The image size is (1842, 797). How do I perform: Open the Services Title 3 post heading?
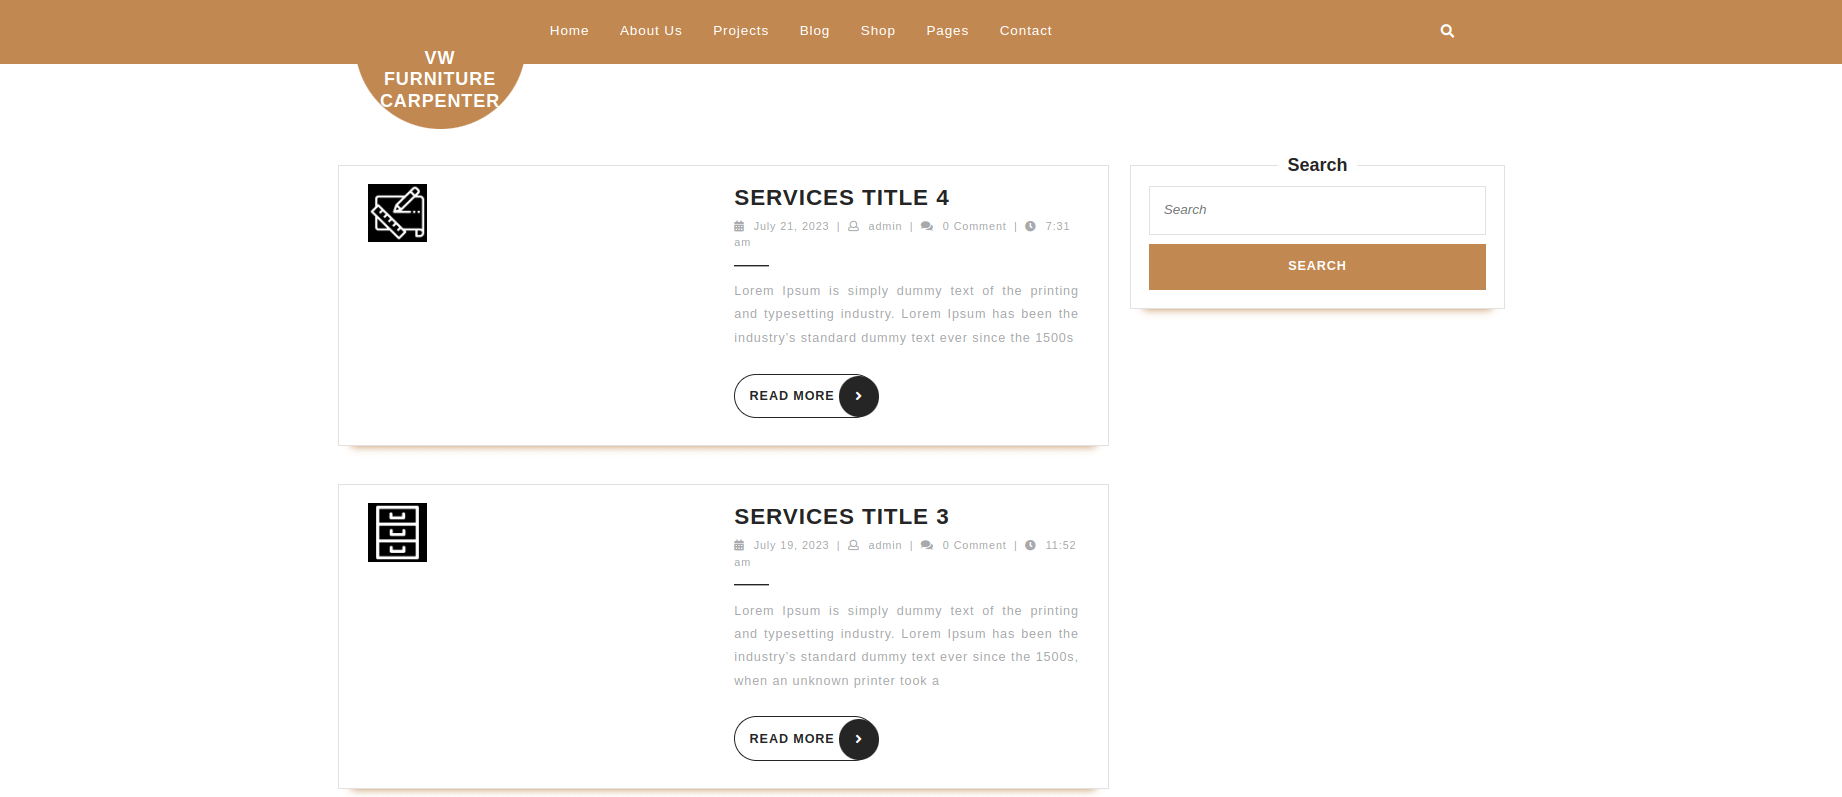(x=841, y=517)
